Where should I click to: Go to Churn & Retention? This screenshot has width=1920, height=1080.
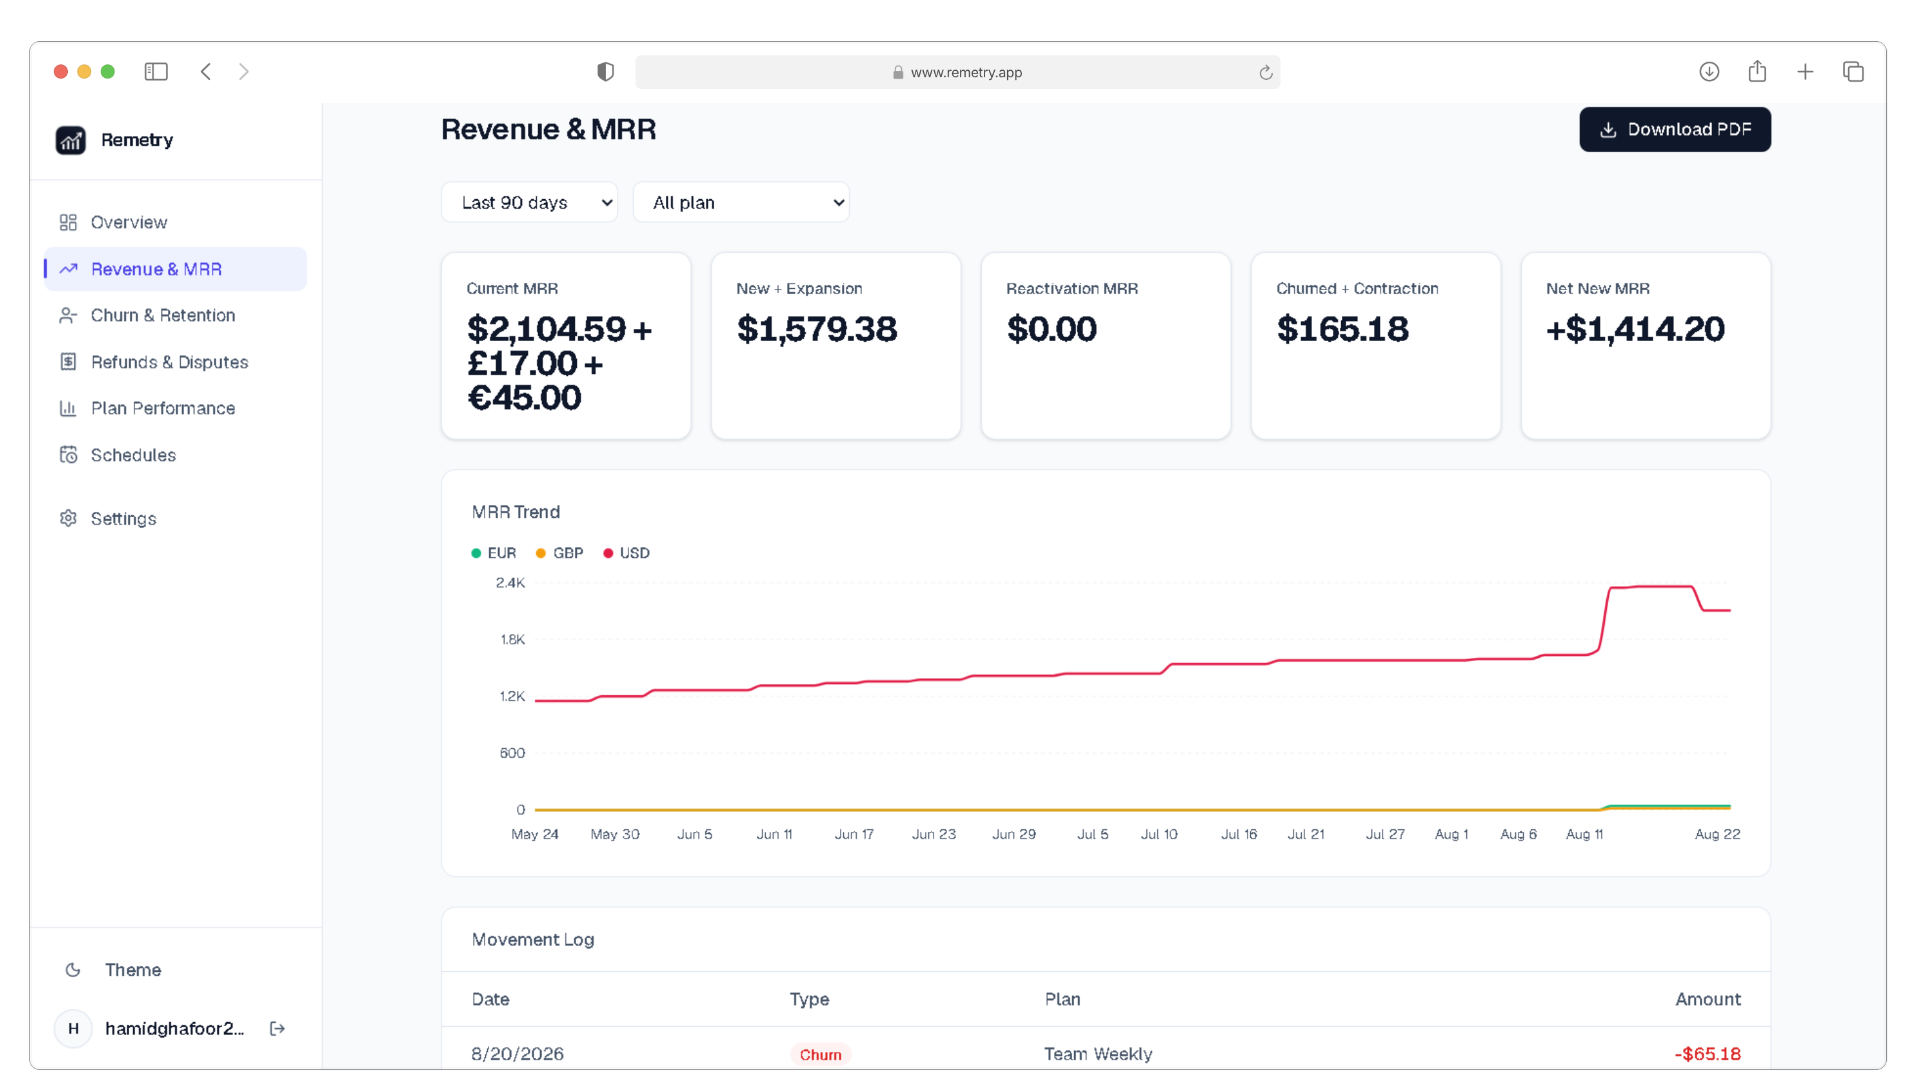[176, 315]
